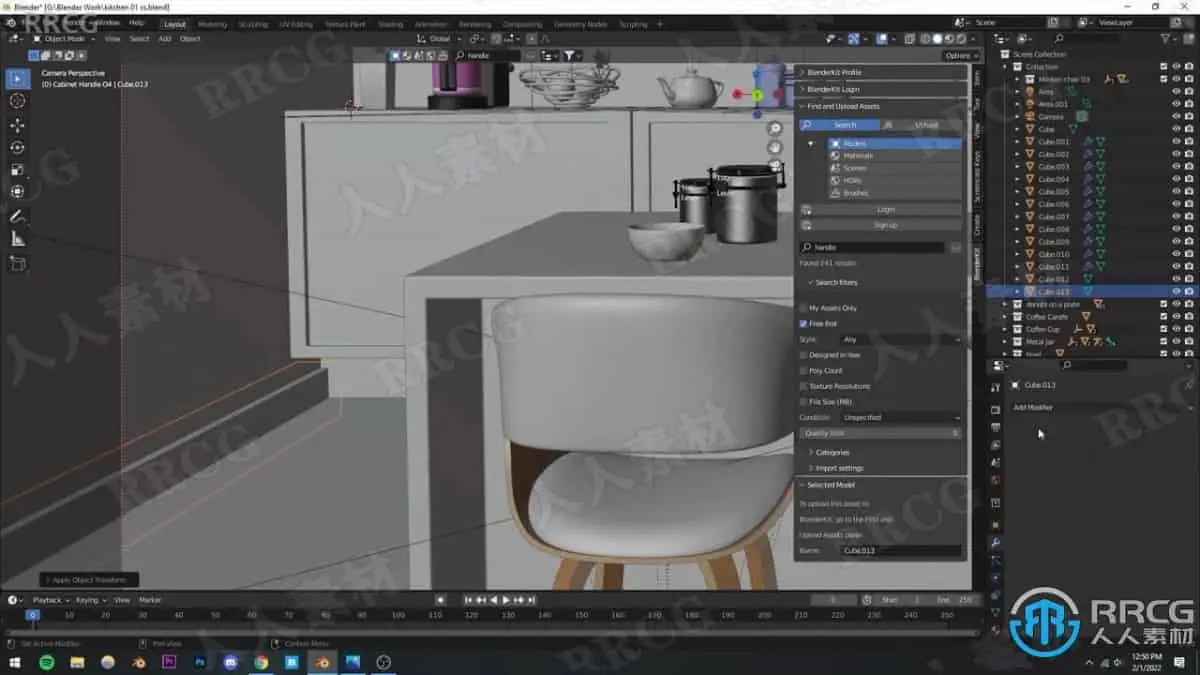This screenshot has width=1200, height=675.
Task: Enable the My Assets Only checkbox
Action: 804,308
